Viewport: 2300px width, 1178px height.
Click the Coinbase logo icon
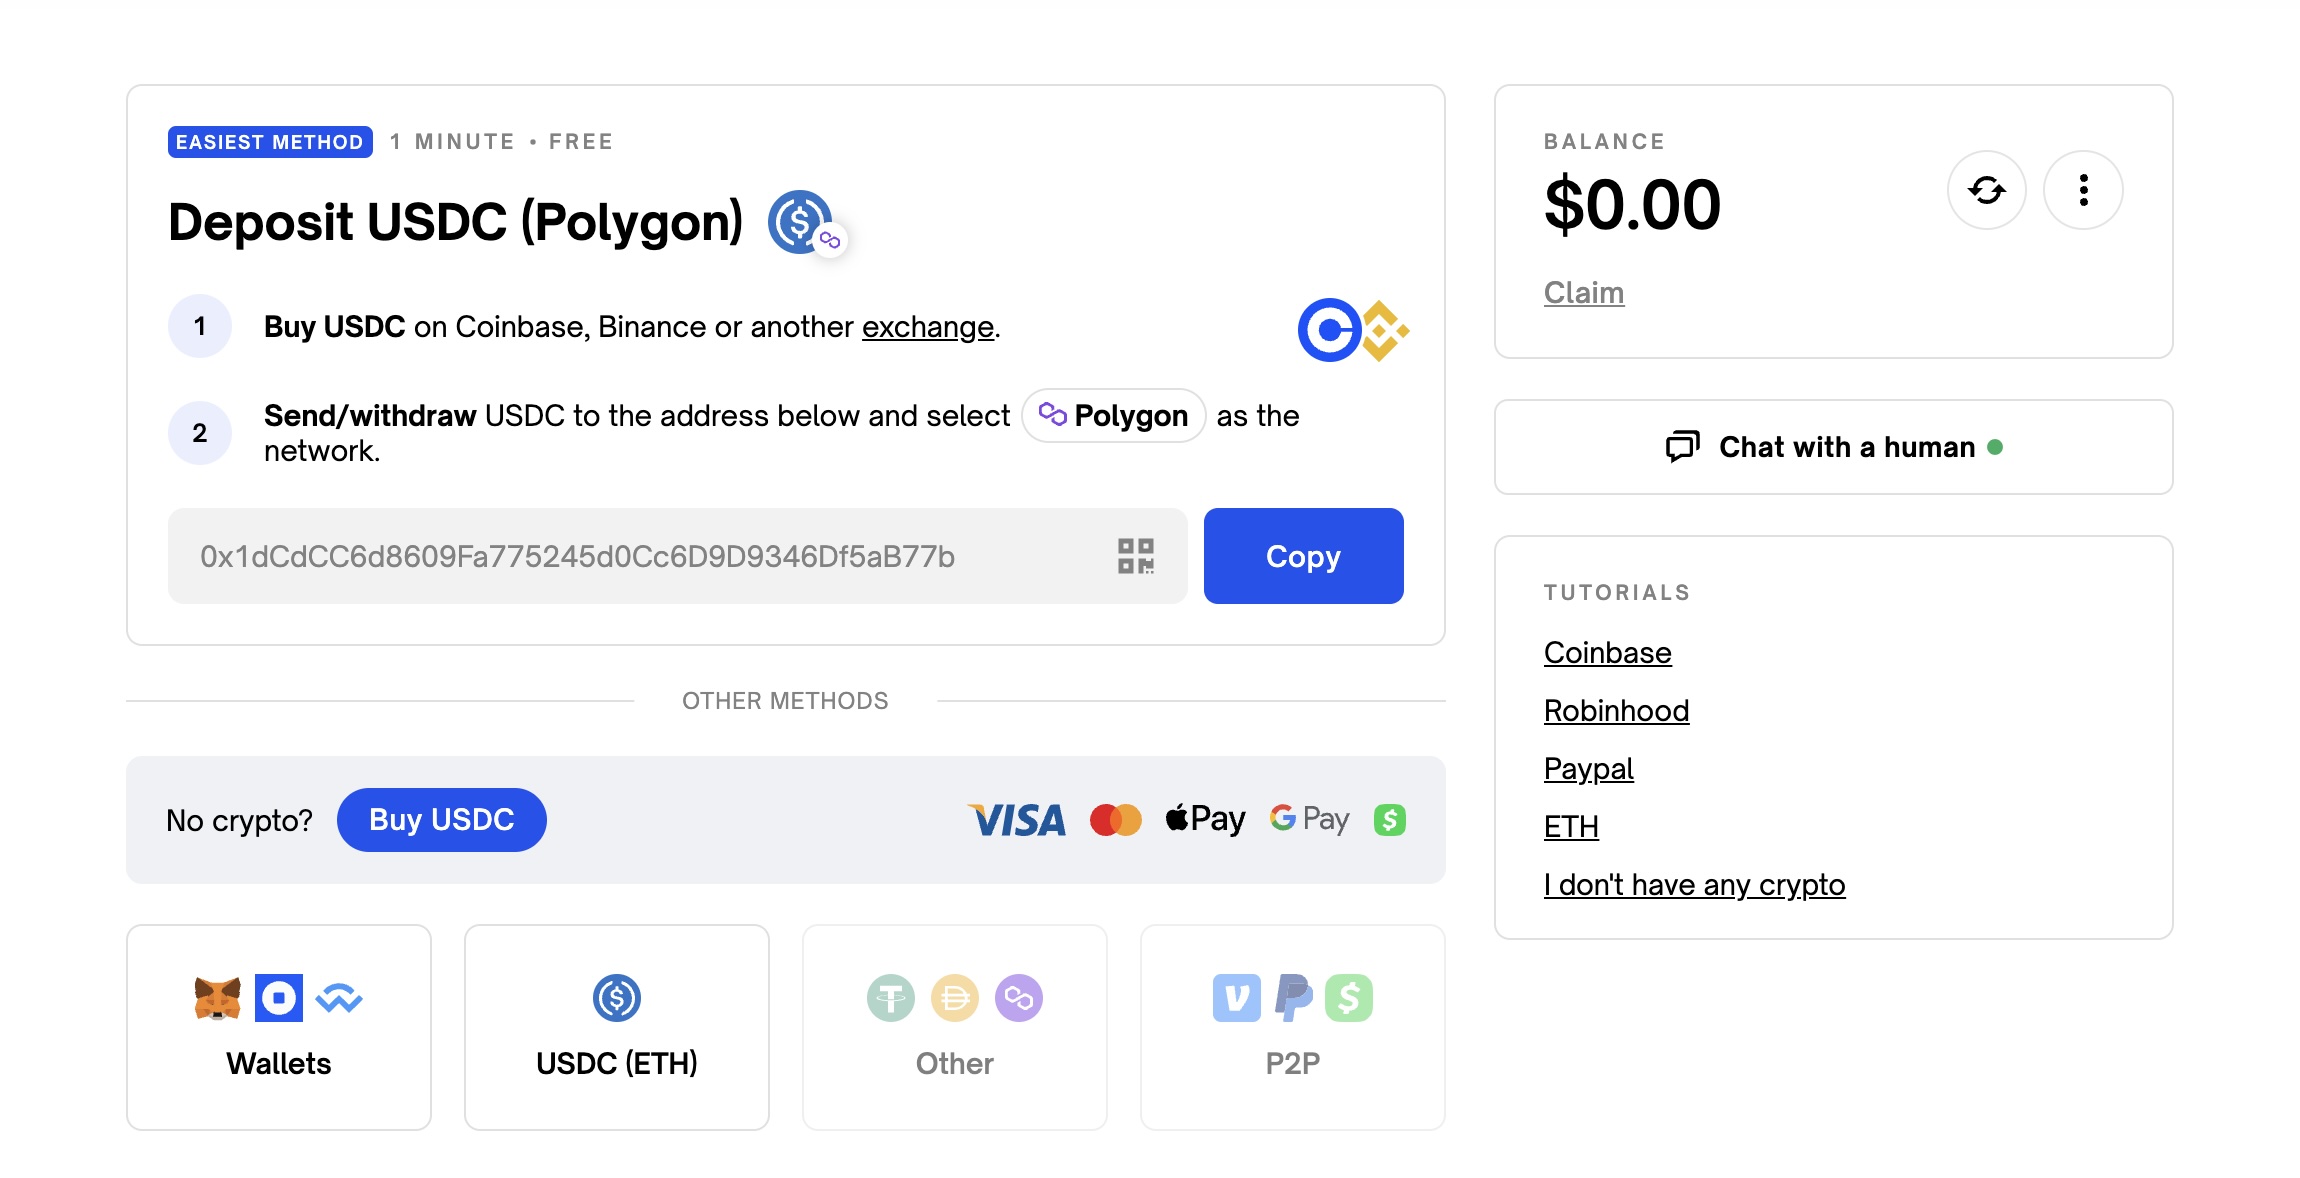click(1328, 330)
